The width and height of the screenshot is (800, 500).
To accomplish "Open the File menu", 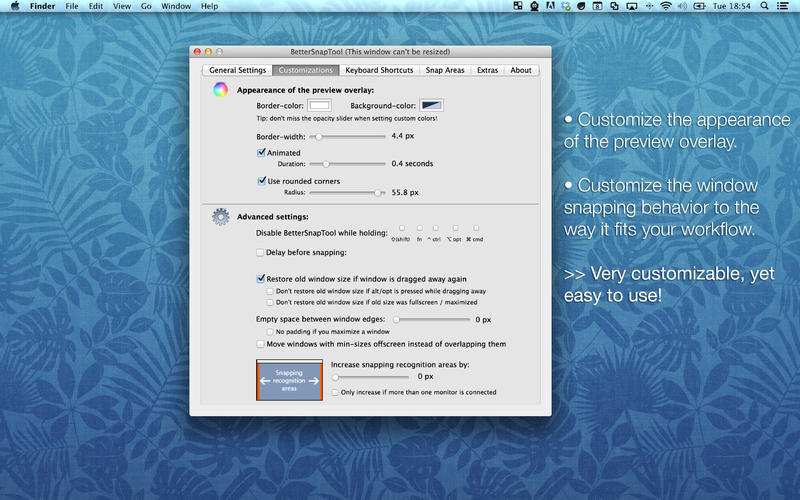I will pyautogui.click(x=72, y=6).
